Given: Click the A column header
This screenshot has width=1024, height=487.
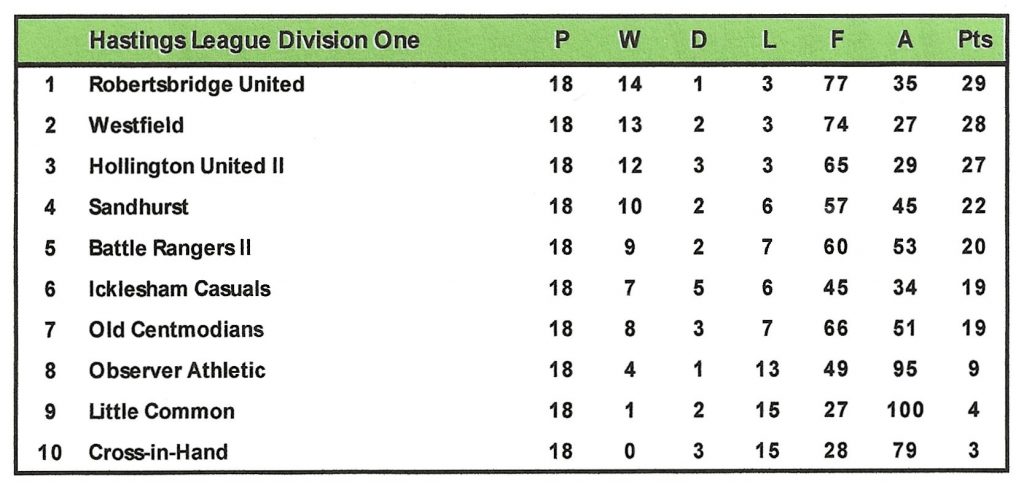Looking at the screenshot, I should 905,41.
